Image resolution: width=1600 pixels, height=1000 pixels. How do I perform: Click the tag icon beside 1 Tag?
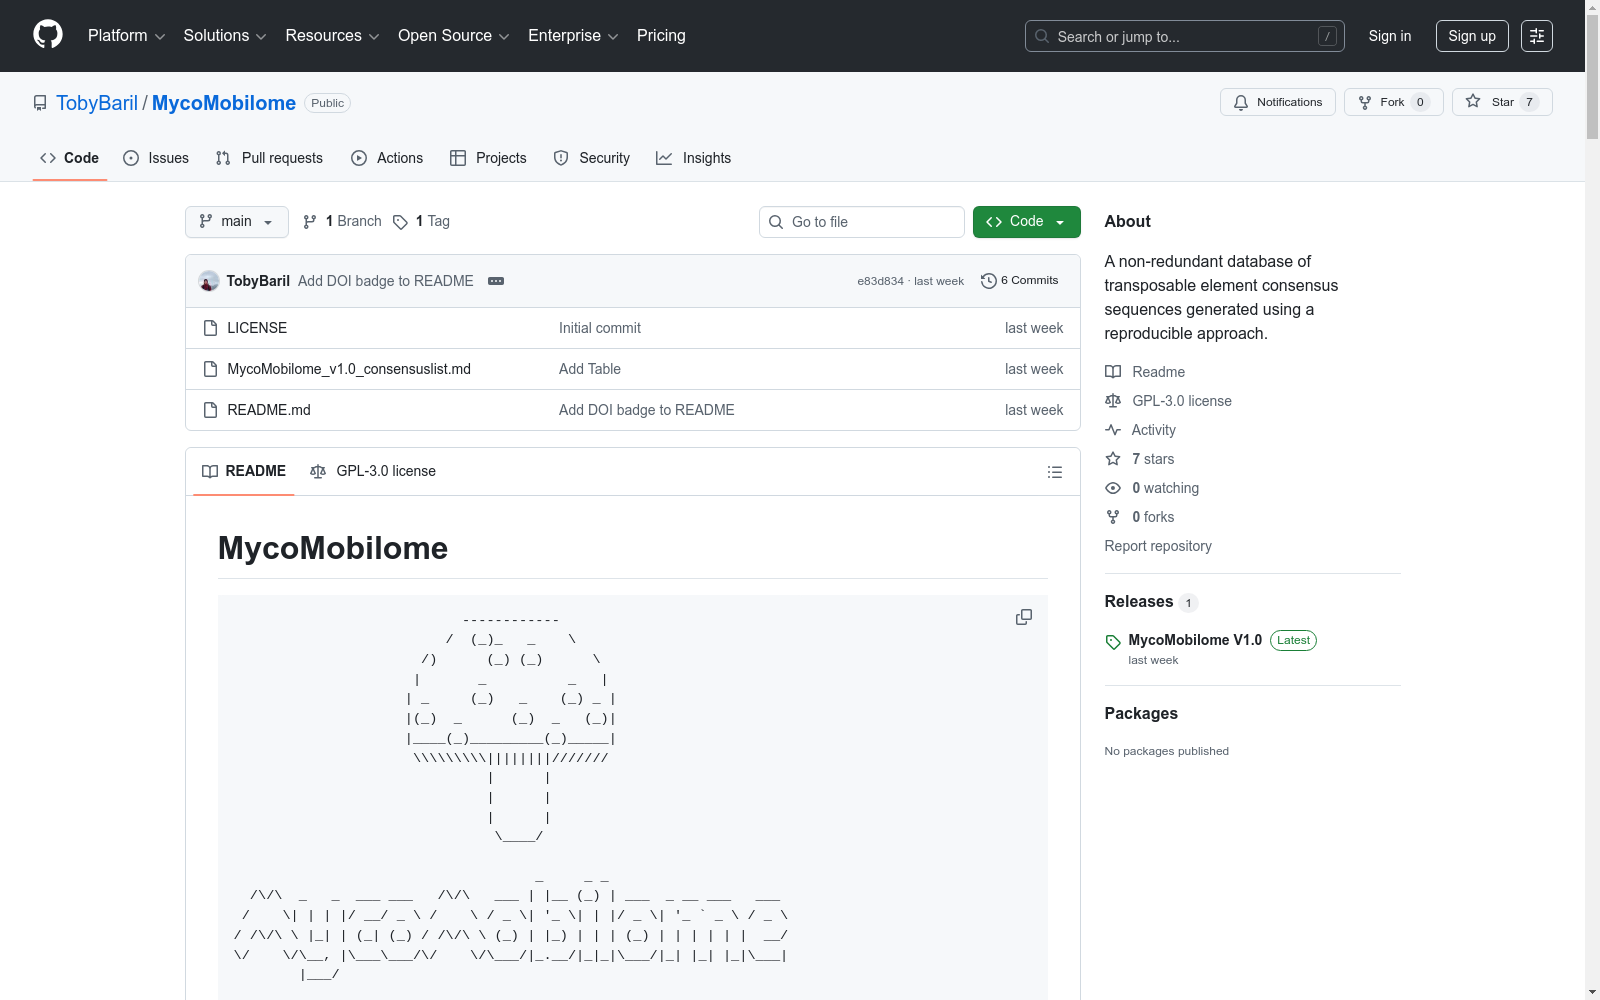tap(400, 222)
